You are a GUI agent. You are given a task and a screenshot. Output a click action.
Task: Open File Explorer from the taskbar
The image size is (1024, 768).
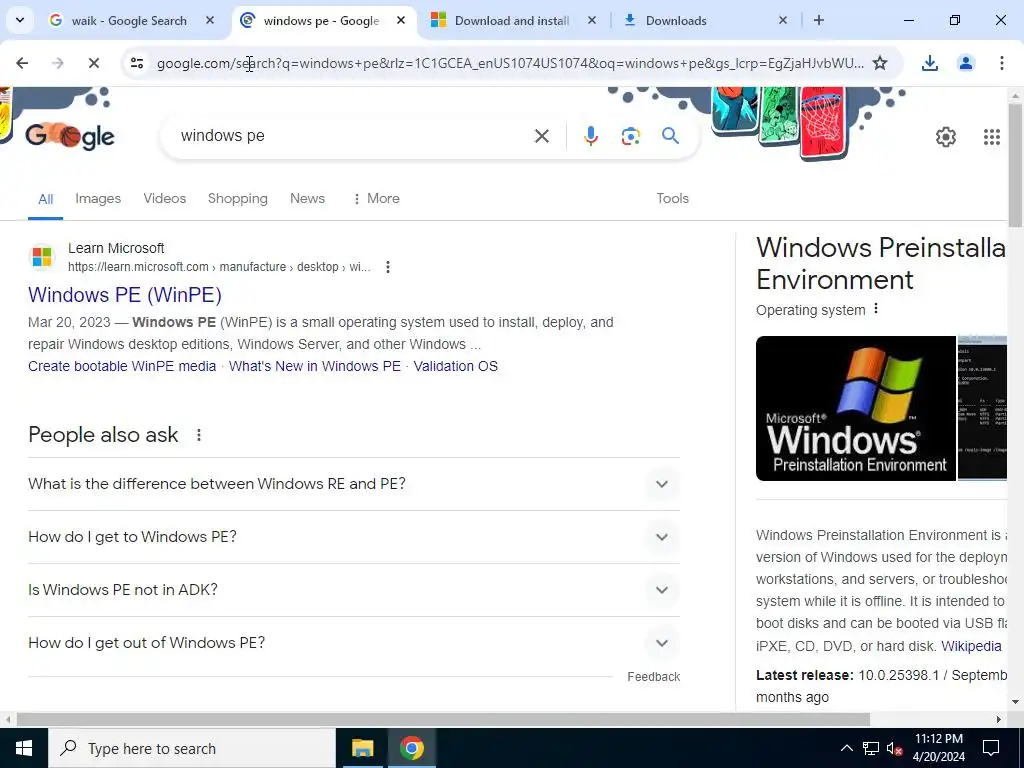click(362, 748)
